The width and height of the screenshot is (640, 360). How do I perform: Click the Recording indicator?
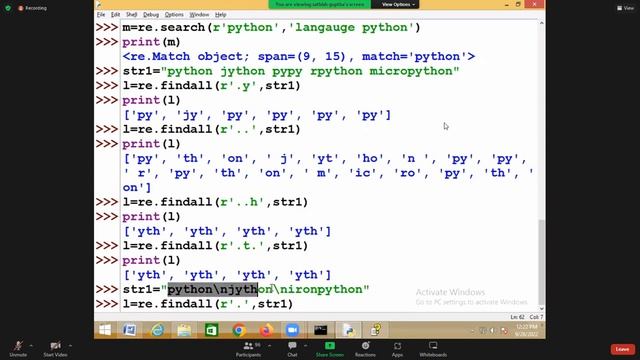(x=33, y=8)
